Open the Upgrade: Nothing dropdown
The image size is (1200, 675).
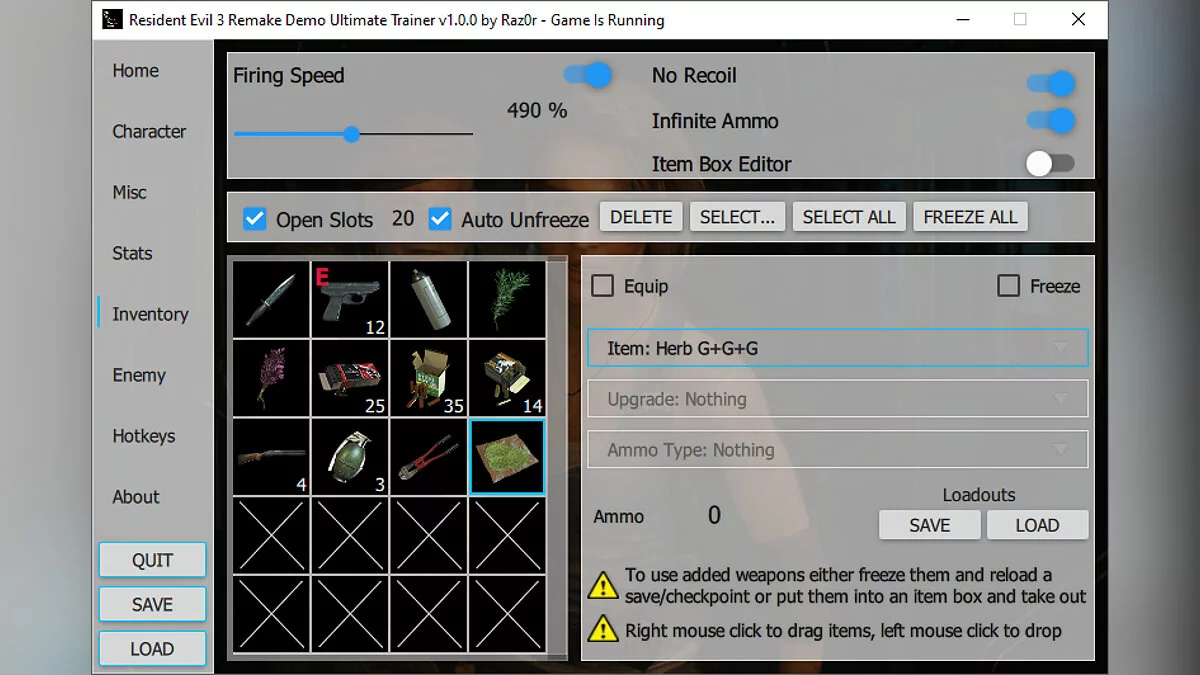tap(837, 399)
